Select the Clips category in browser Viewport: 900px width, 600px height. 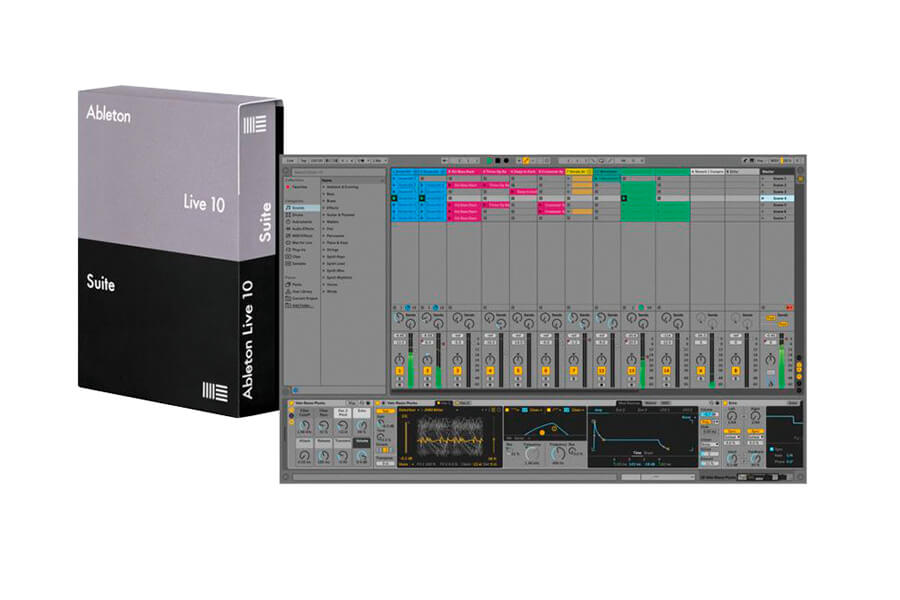tap(301, 257)
